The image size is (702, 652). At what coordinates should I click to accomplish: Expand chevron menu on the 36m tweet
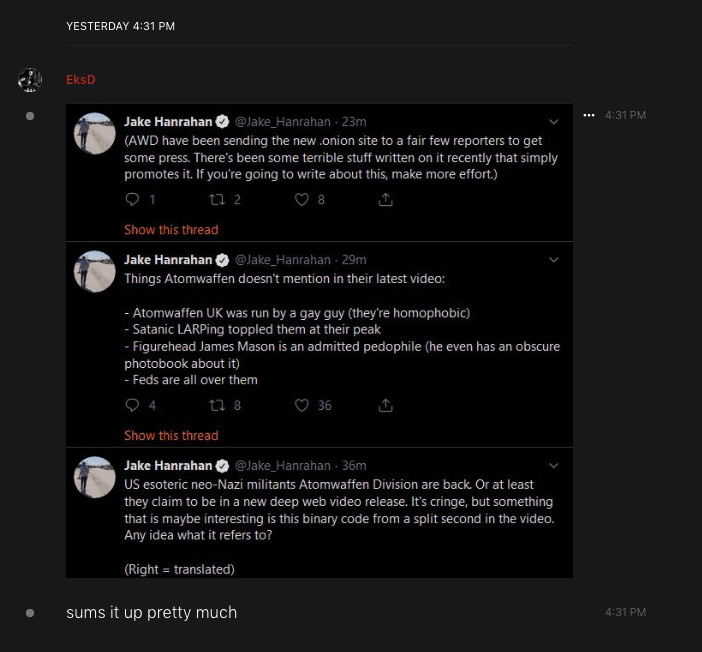coord(554,466)
